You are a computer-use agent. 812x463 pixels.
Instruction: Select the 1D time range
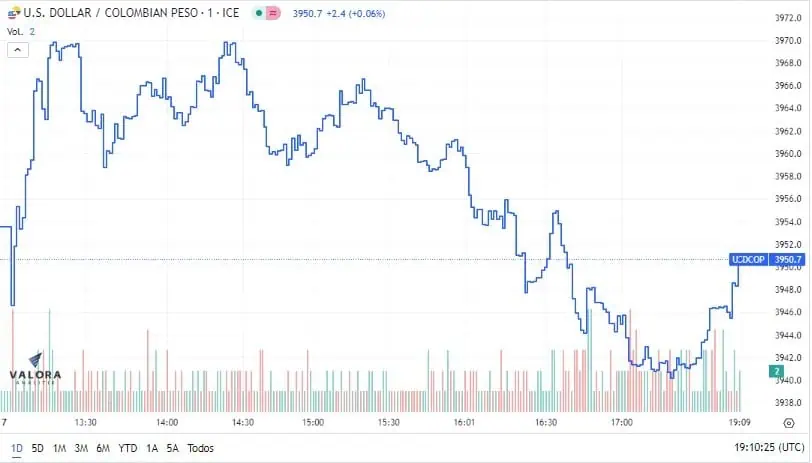click(x=17, y=448)
